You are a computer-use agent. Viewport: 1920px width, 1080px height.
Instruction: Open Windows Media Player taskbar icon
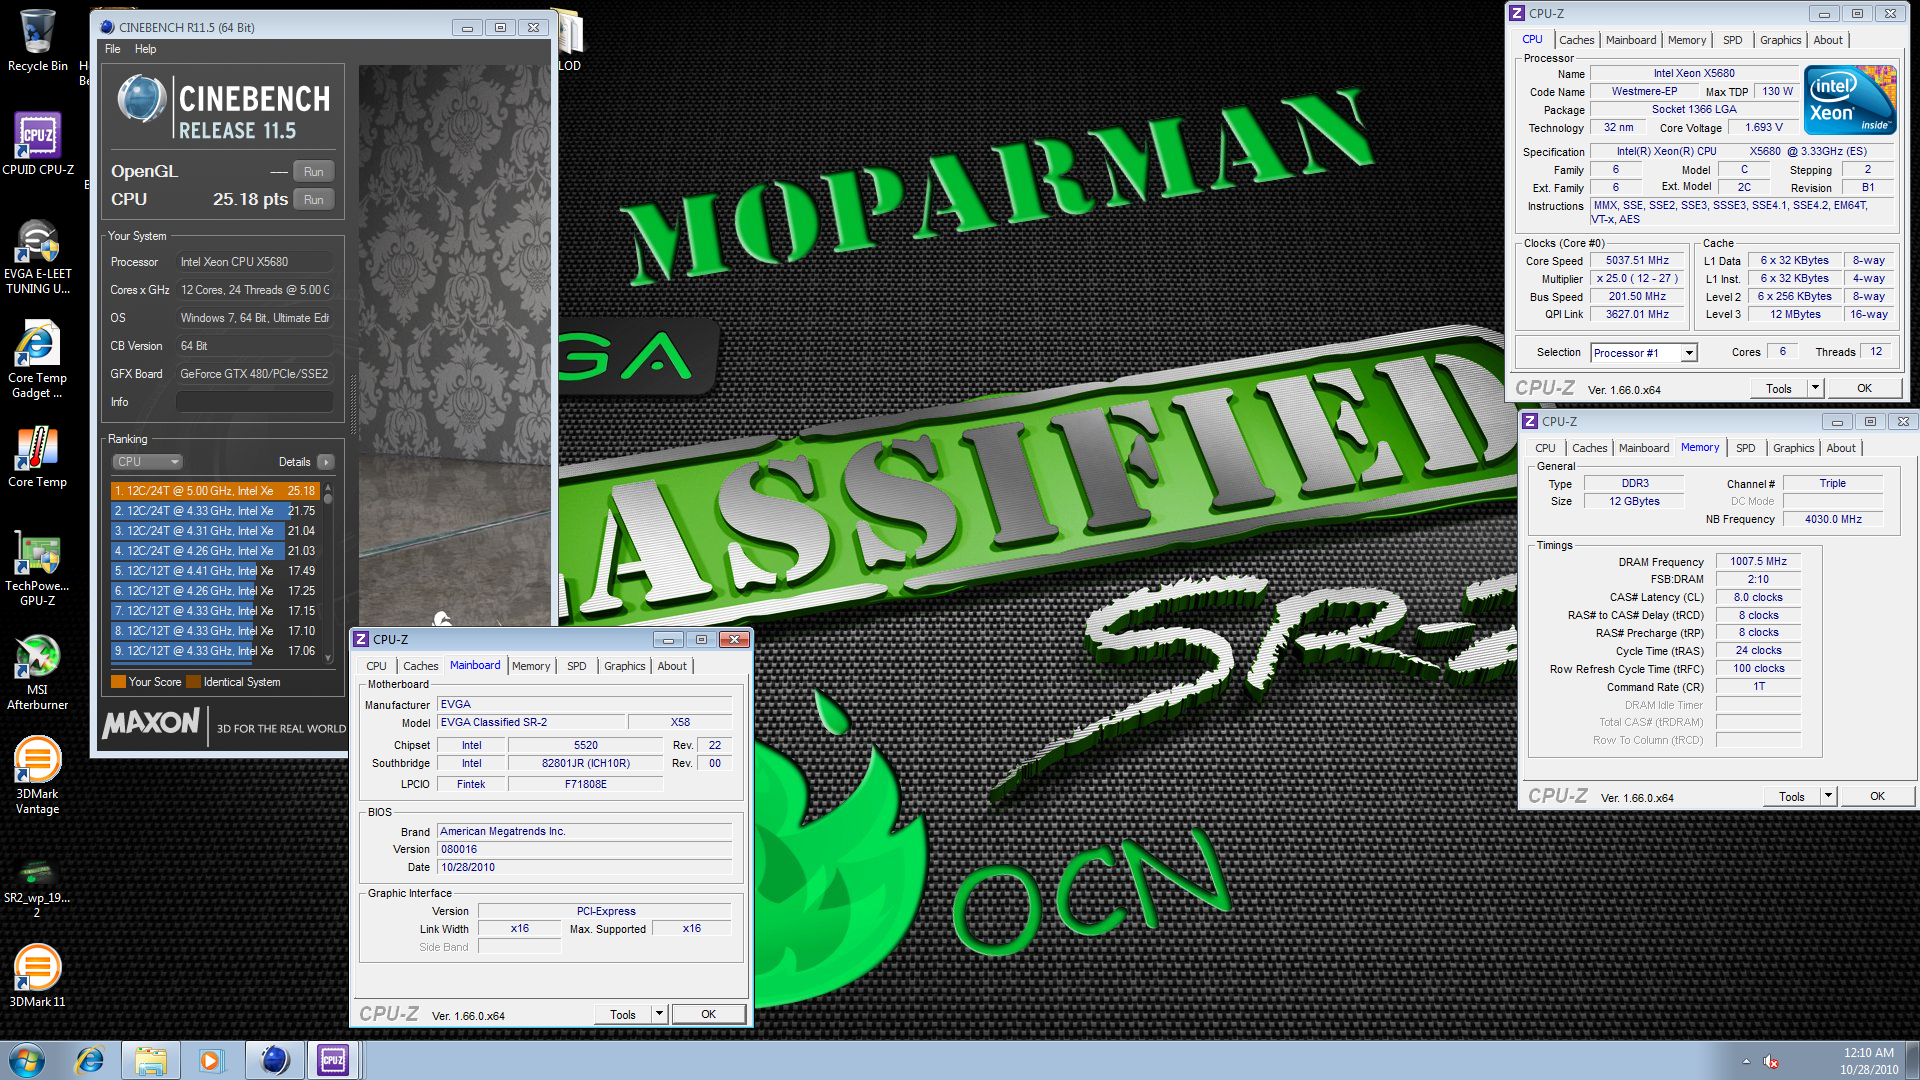tap(211, 1060)
